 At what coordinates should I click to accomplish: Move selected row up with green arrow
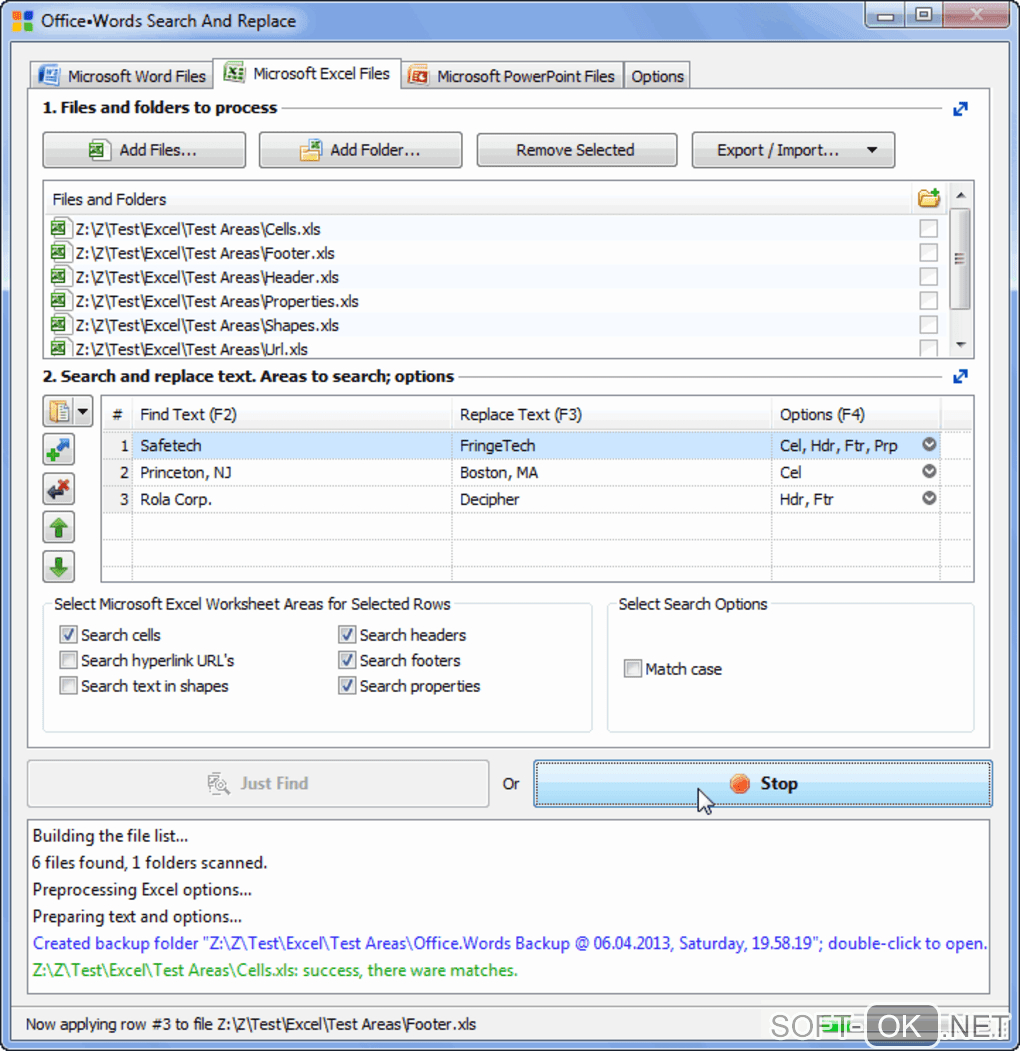[59, 528]
